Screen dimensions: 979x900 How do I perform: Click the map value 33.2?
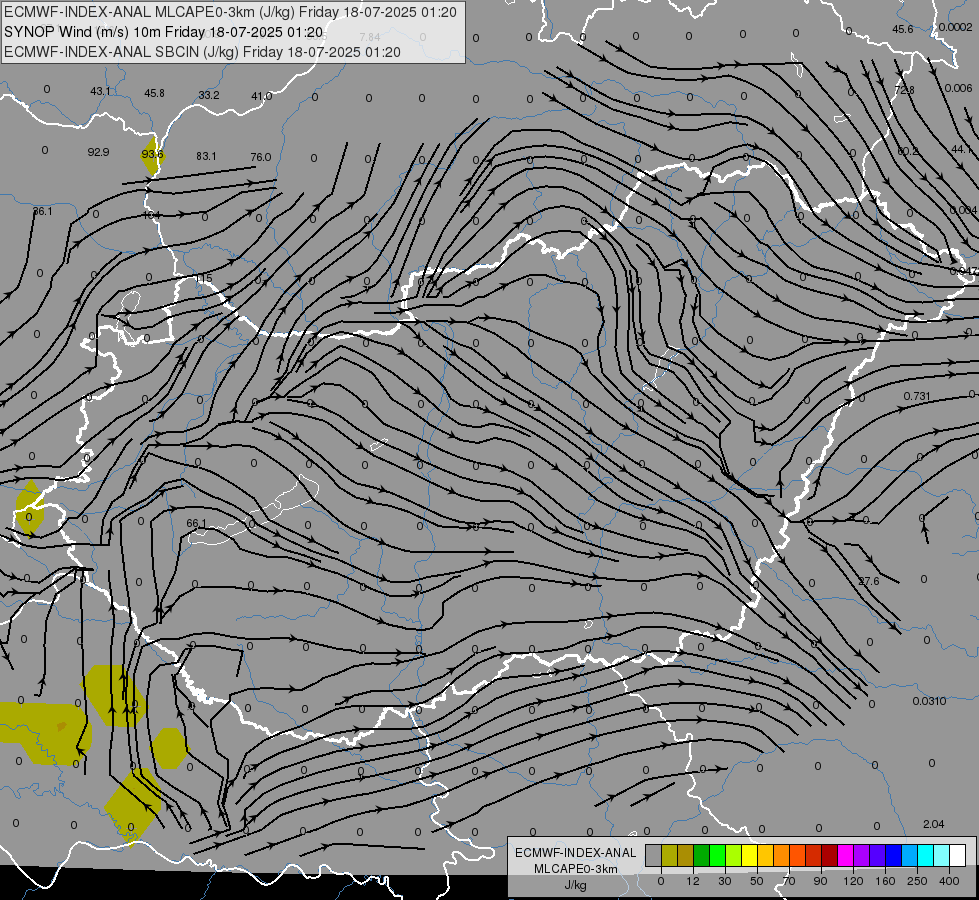pyautogui.click(x=209, y=95)
